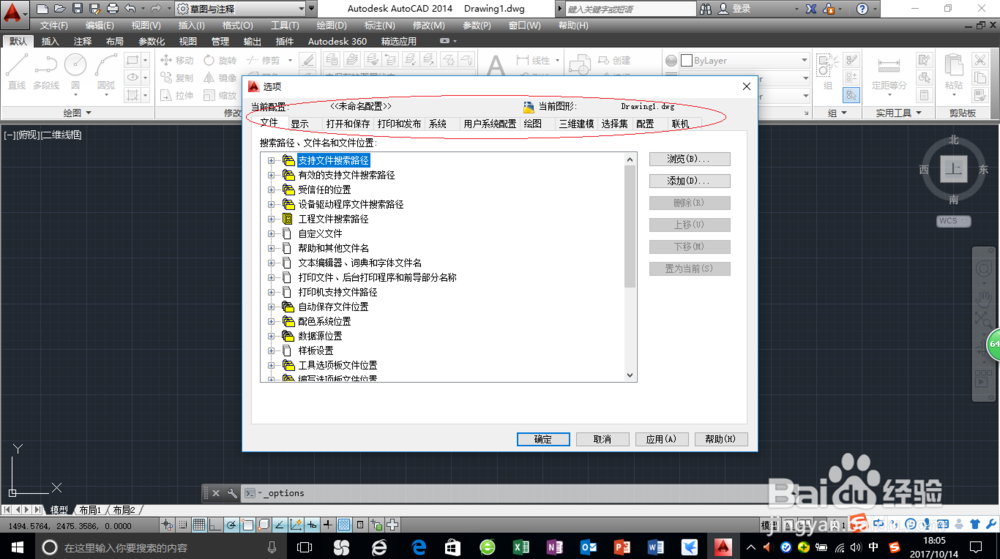This screenshot has width=1000, height=559.
Task: Open the Windows Start menu
Action: coord(17,547)
